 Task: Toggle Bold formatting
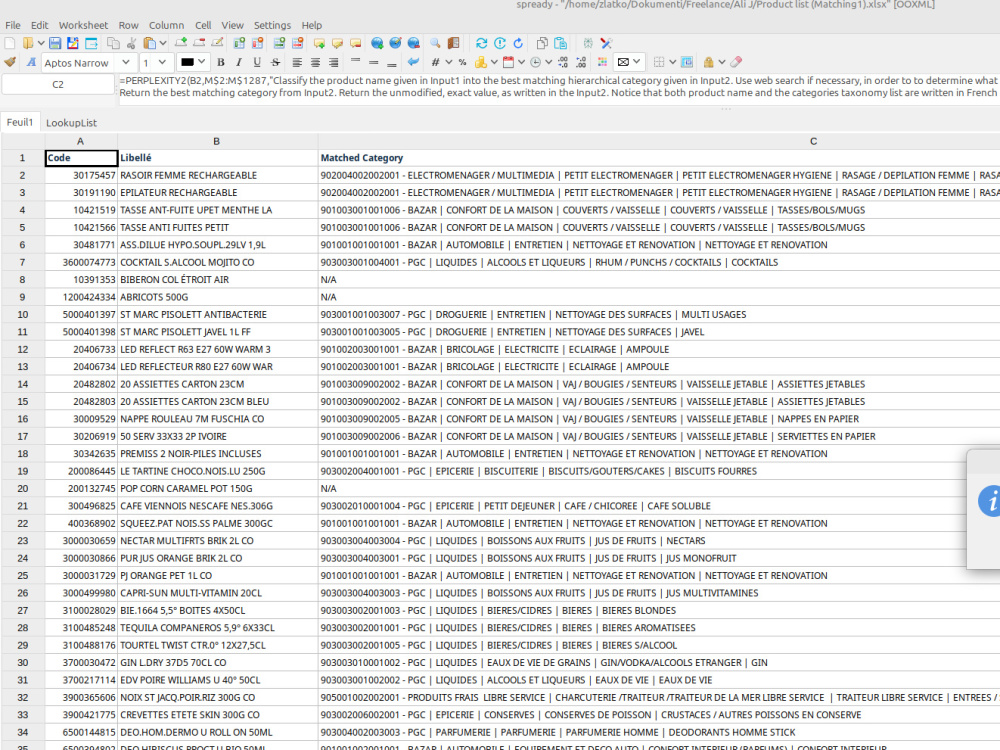click(221, 62)
